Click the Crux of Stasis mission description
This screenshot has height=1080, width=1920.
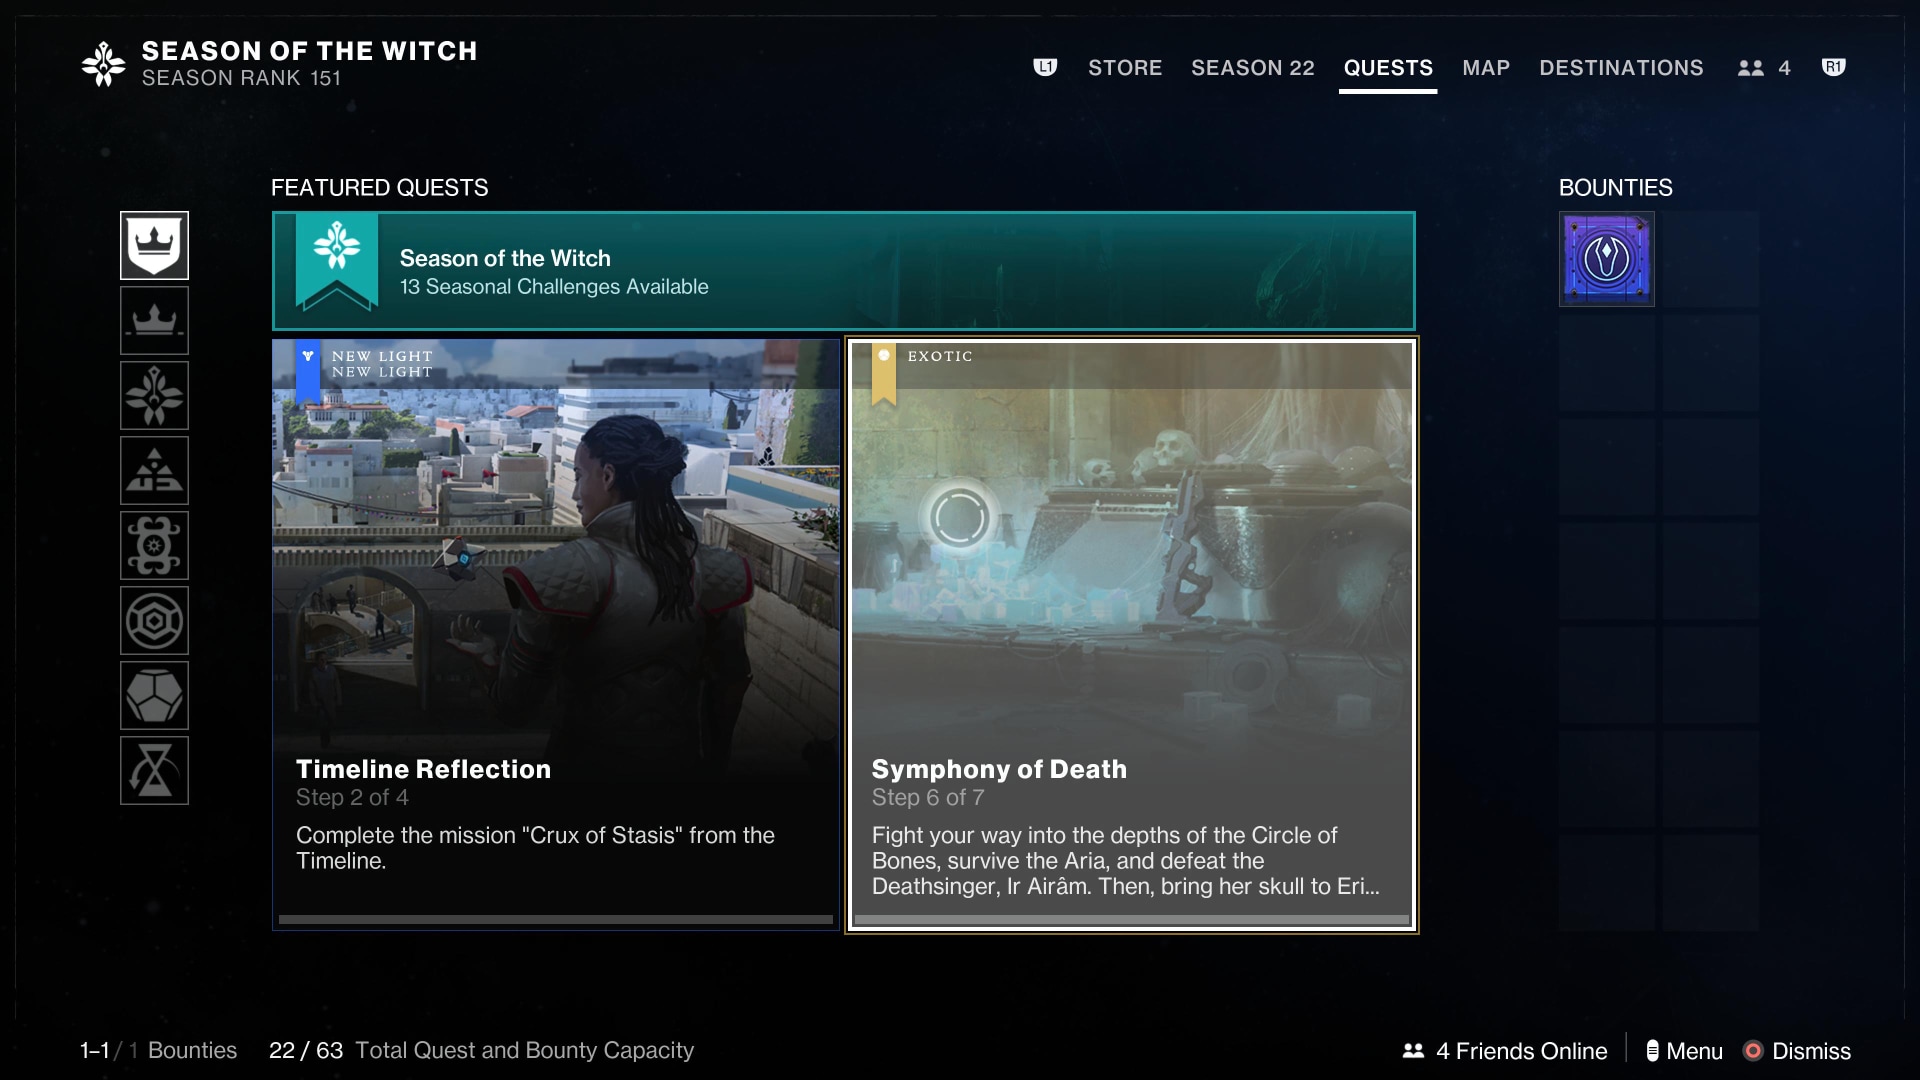click(x=535, y=848)
